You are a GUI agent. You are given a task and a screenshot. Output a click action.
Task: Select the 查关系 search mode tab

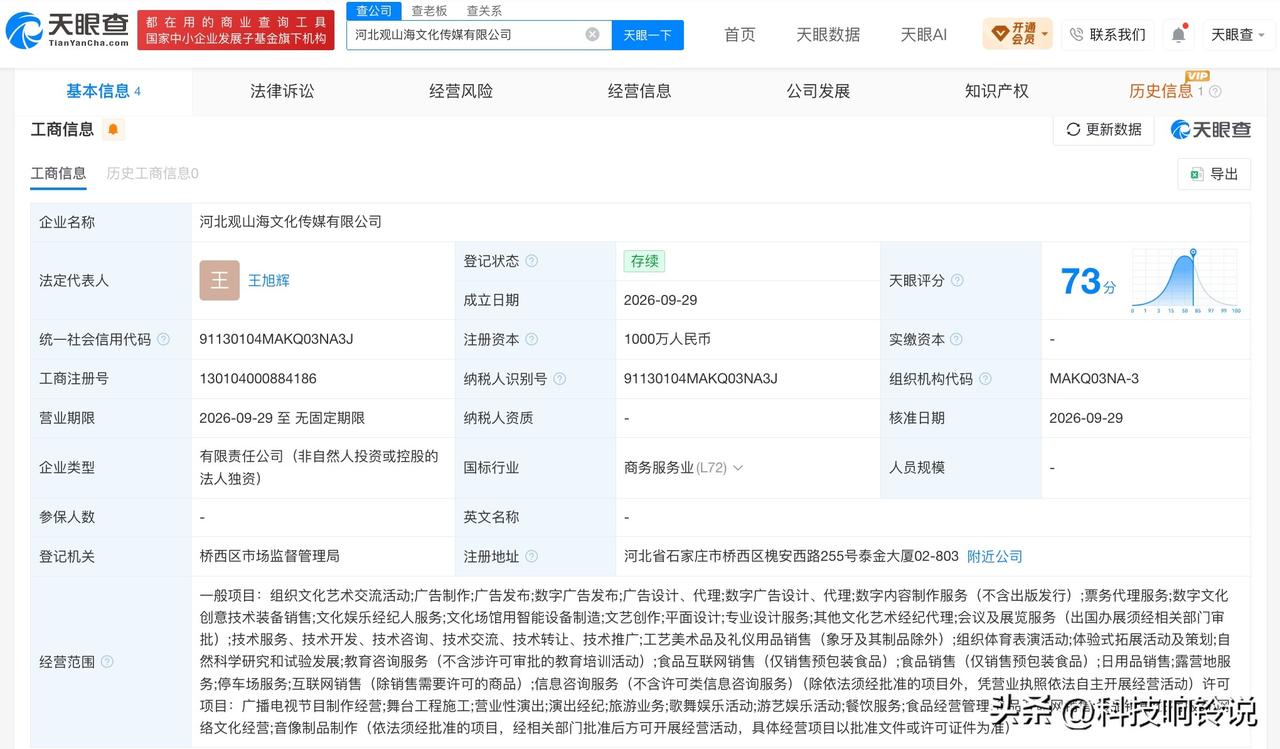pos(484,11)
